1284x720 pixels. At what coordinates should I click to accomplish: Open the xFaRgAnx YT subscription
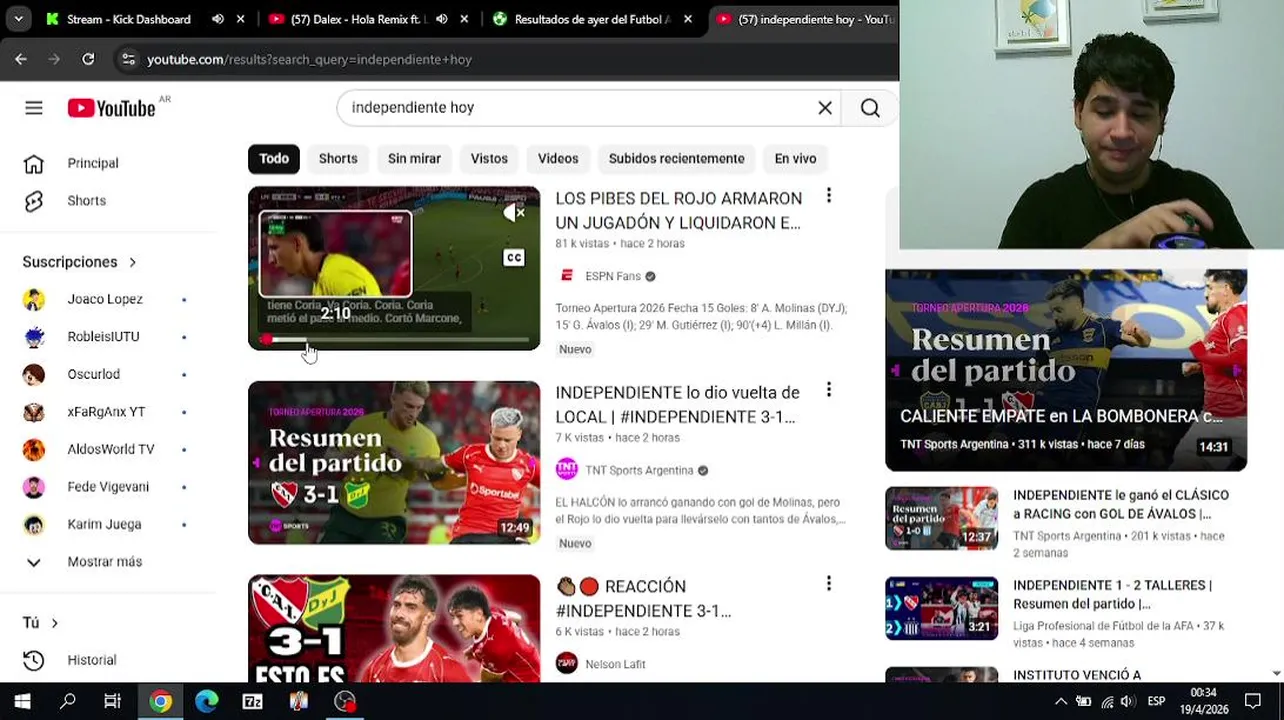pyautogui.click(x=108, y=412)
